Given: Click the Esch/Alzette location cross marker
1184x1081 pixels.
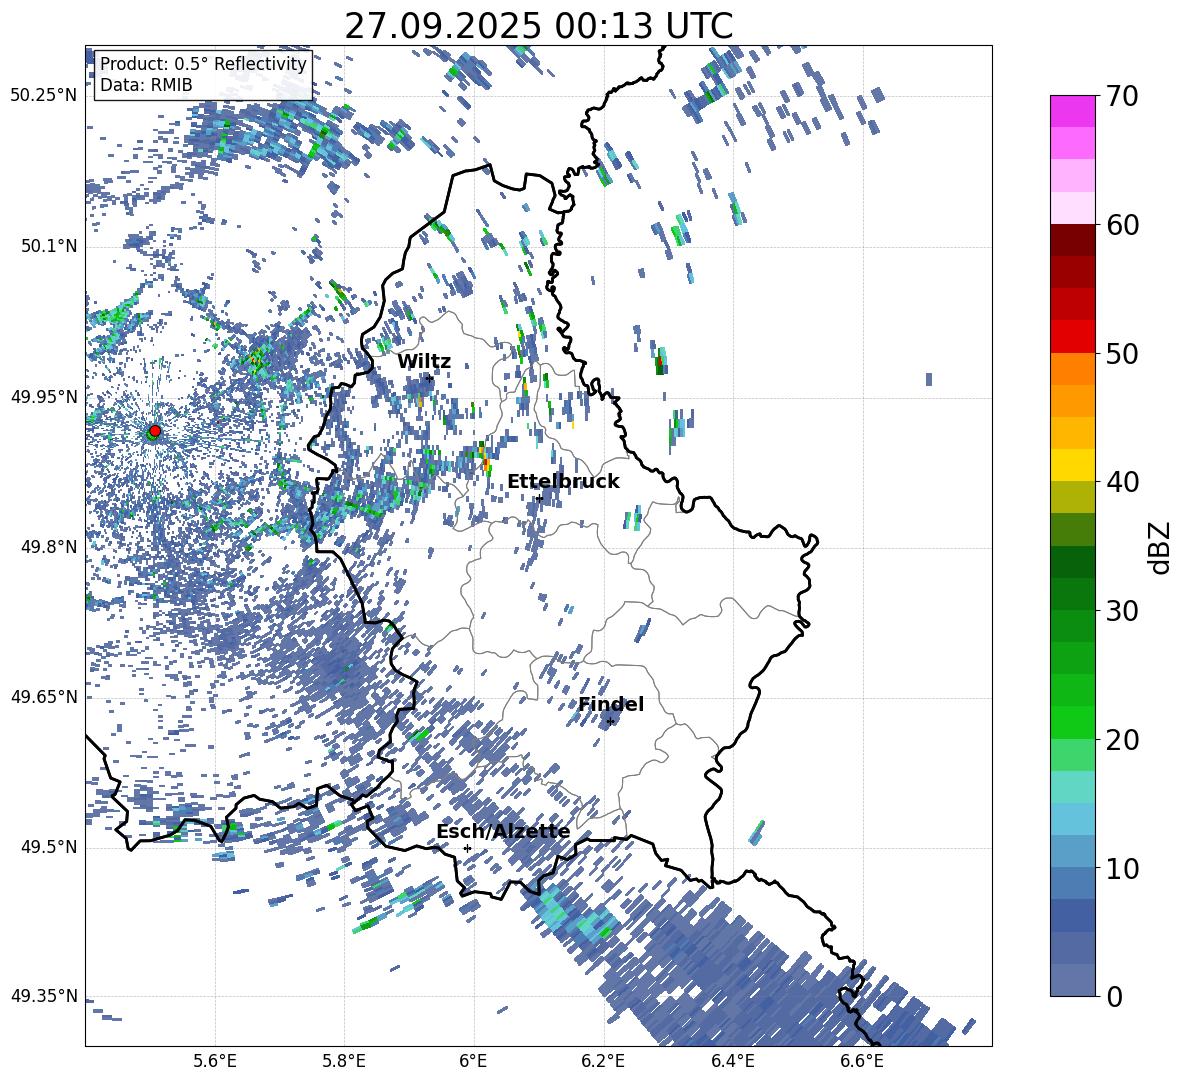Looking at the screenshot, I should tap(467, 848).
